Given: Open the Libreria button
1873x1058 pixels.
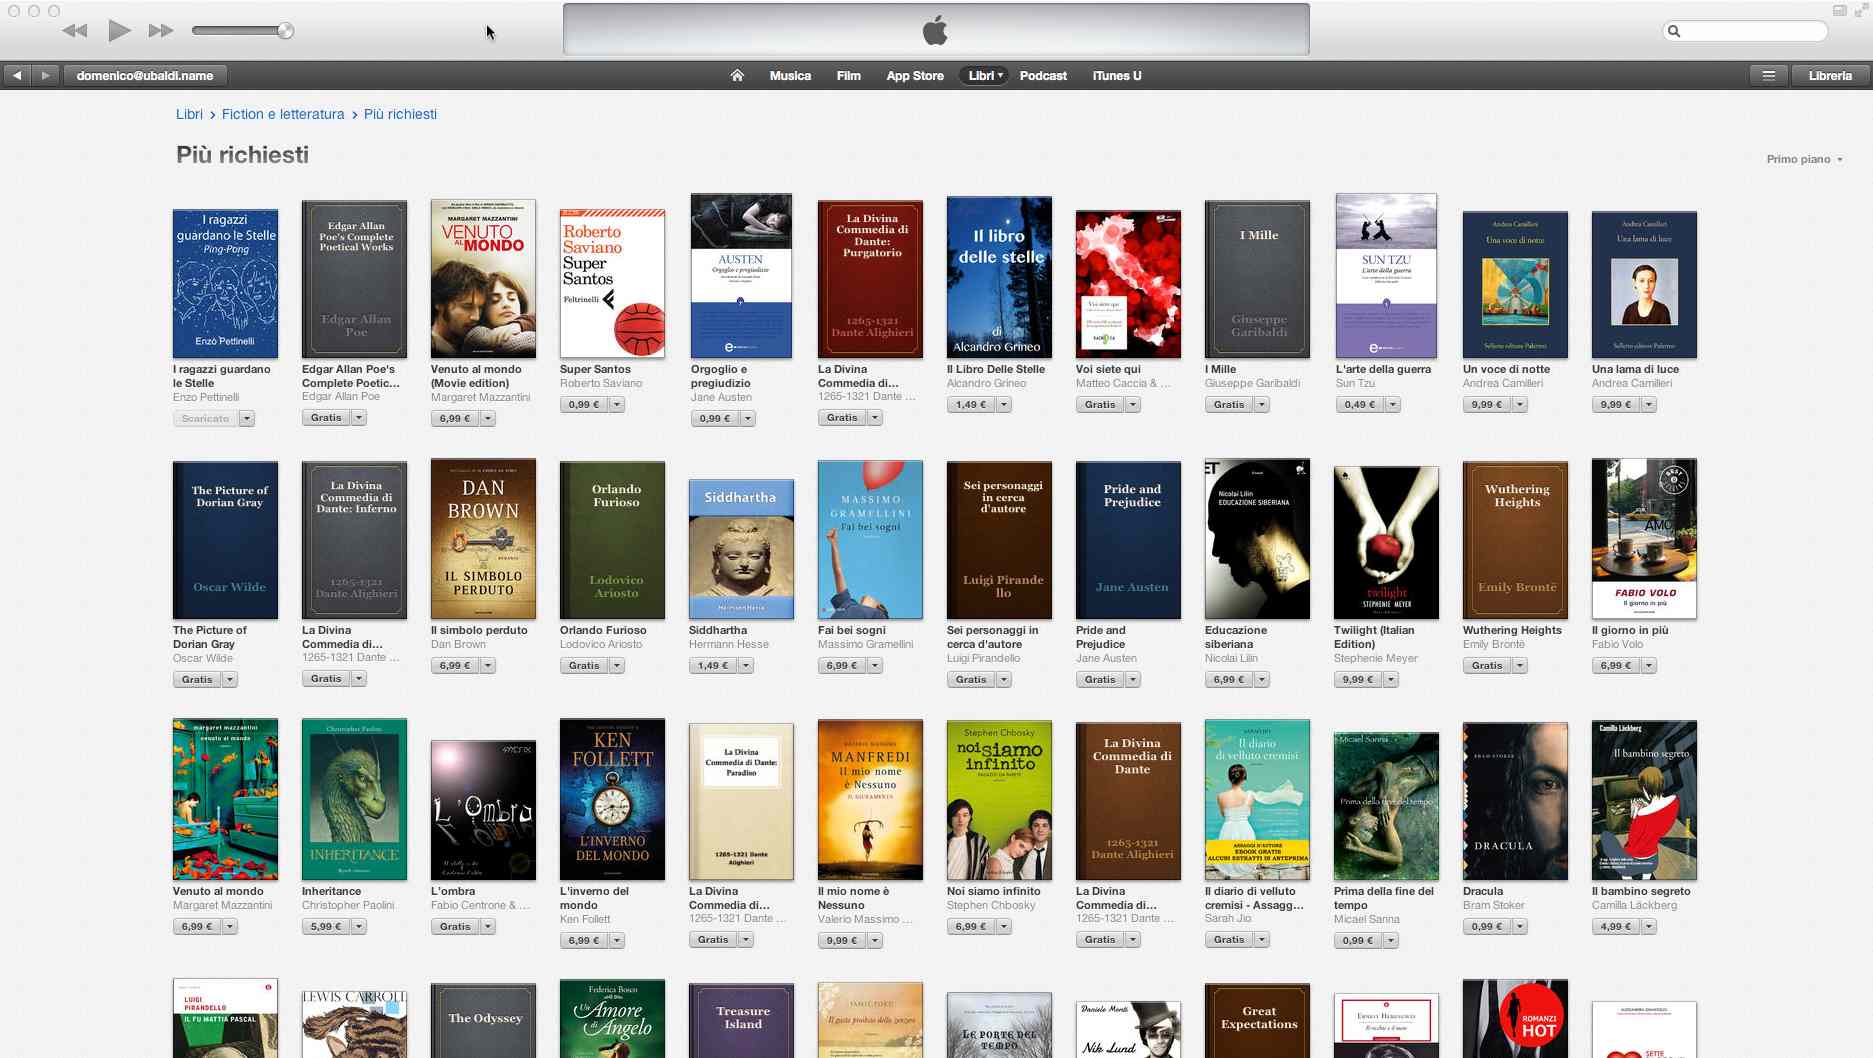Looking at the screenshot, I should click(1830, 75).
